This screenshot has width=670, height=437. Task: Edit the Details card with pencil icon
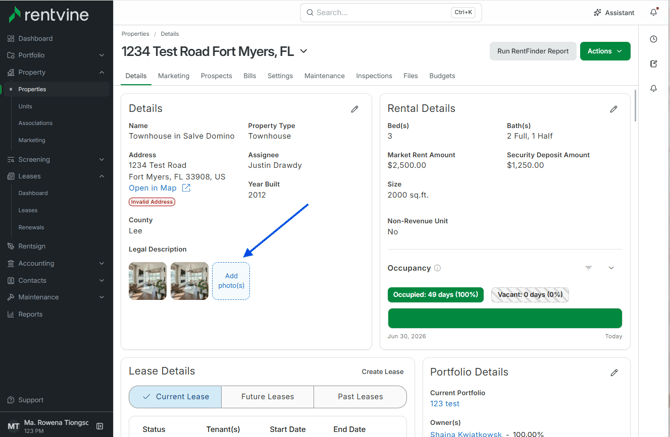point(355,109)
